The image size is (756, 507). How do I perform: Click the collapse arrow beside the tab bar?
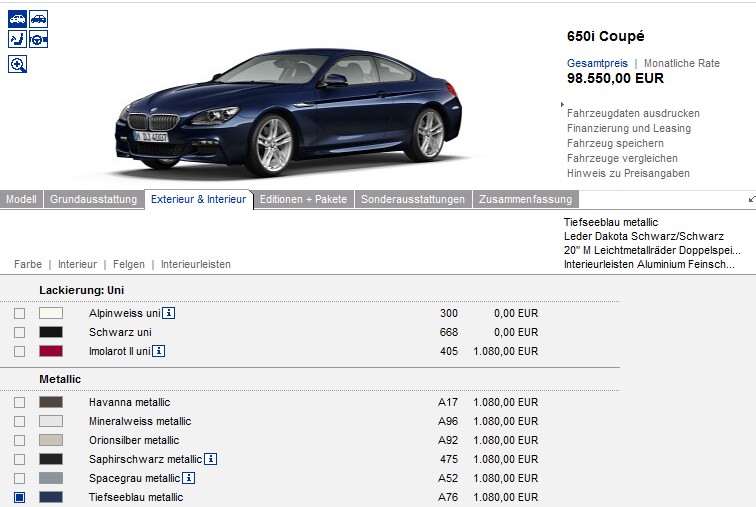[x=752, y=199]
